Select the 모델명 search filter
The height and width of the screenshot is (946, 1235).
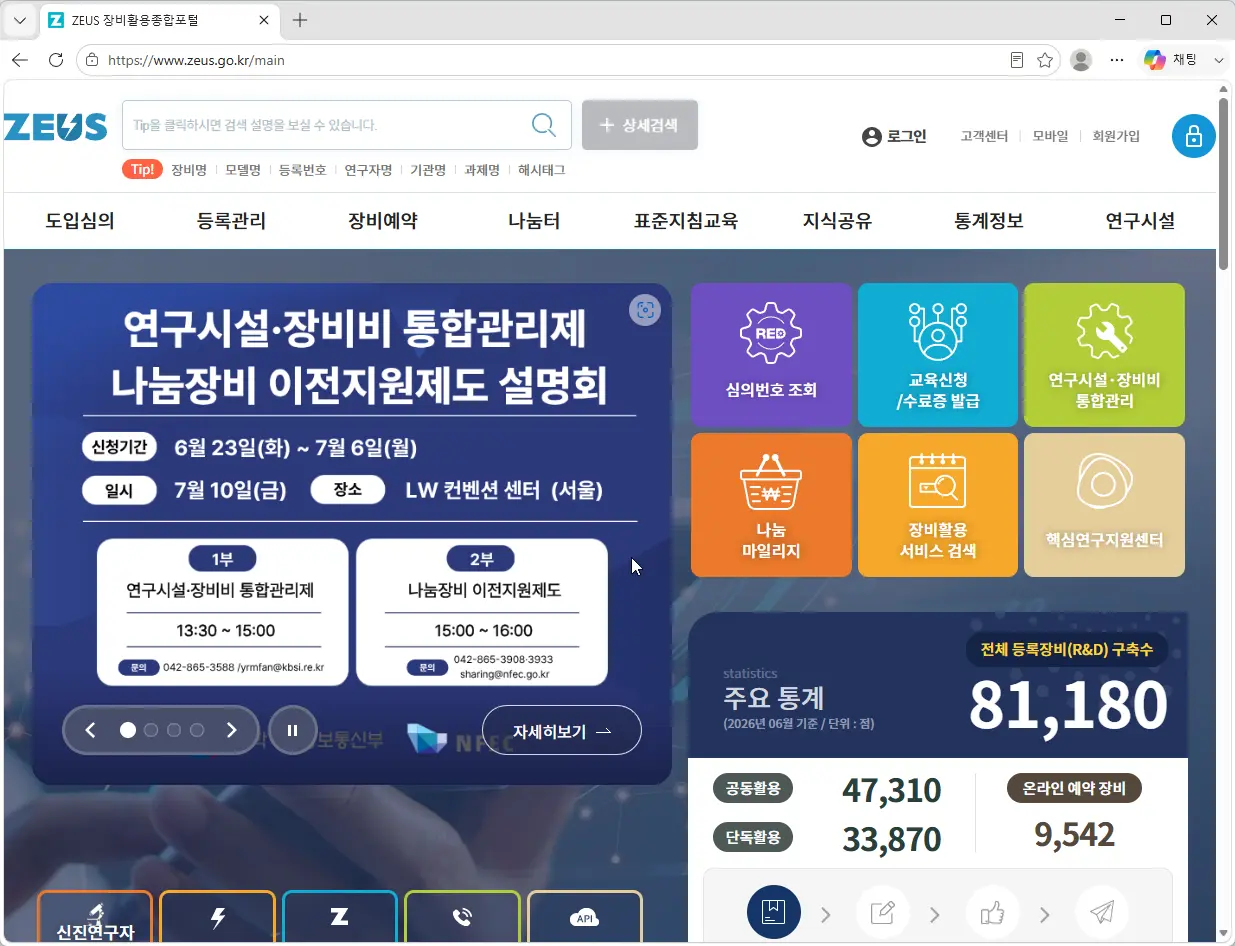pos(243,170)
